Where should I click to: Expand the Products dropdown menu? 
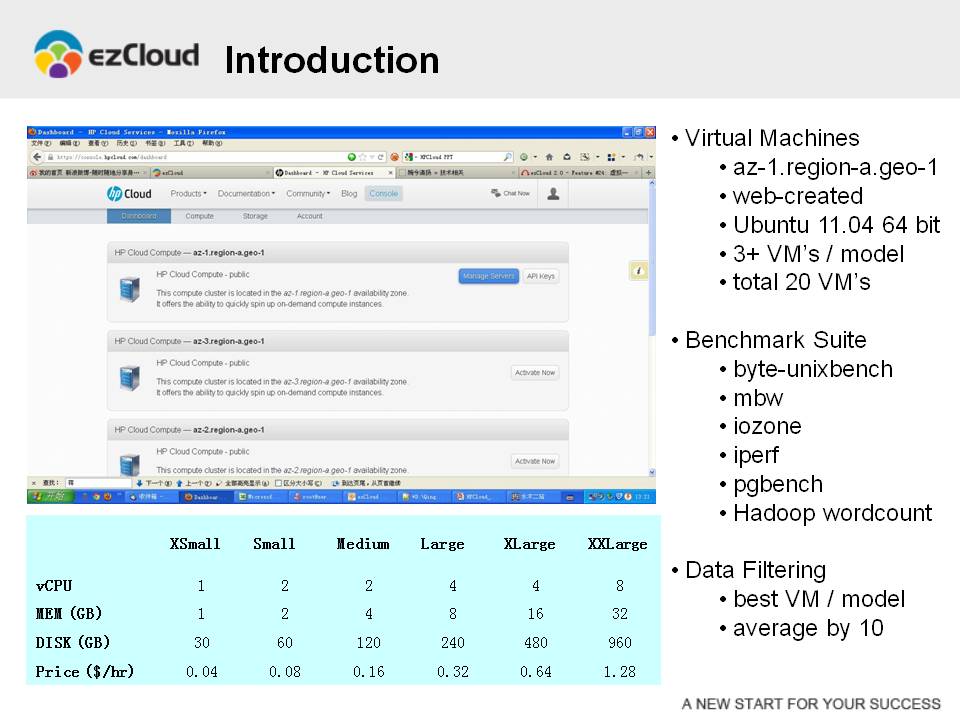188,194
